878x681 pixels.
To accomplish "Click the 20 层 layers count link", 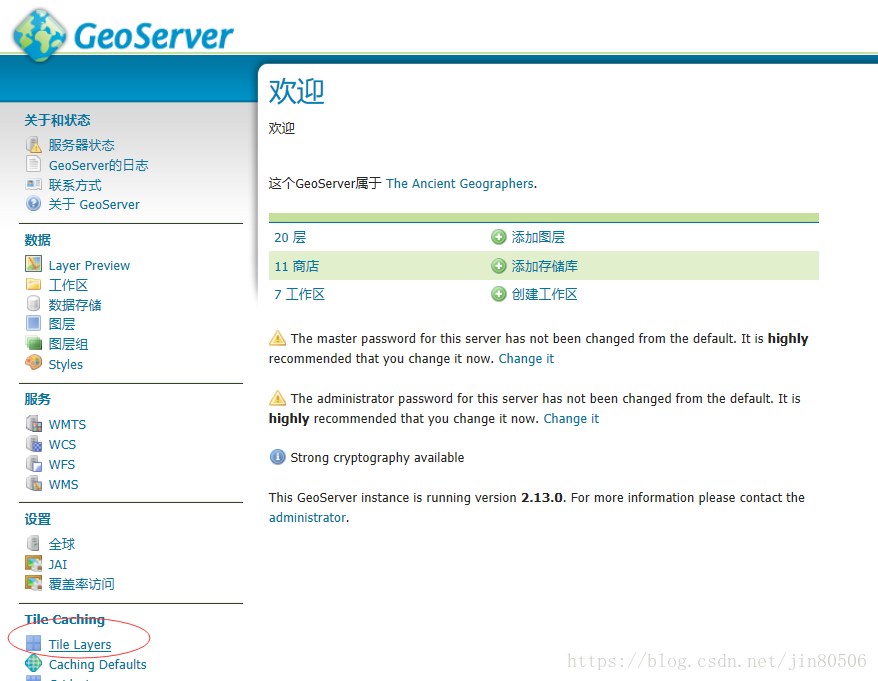I will [x=290, y=237].
